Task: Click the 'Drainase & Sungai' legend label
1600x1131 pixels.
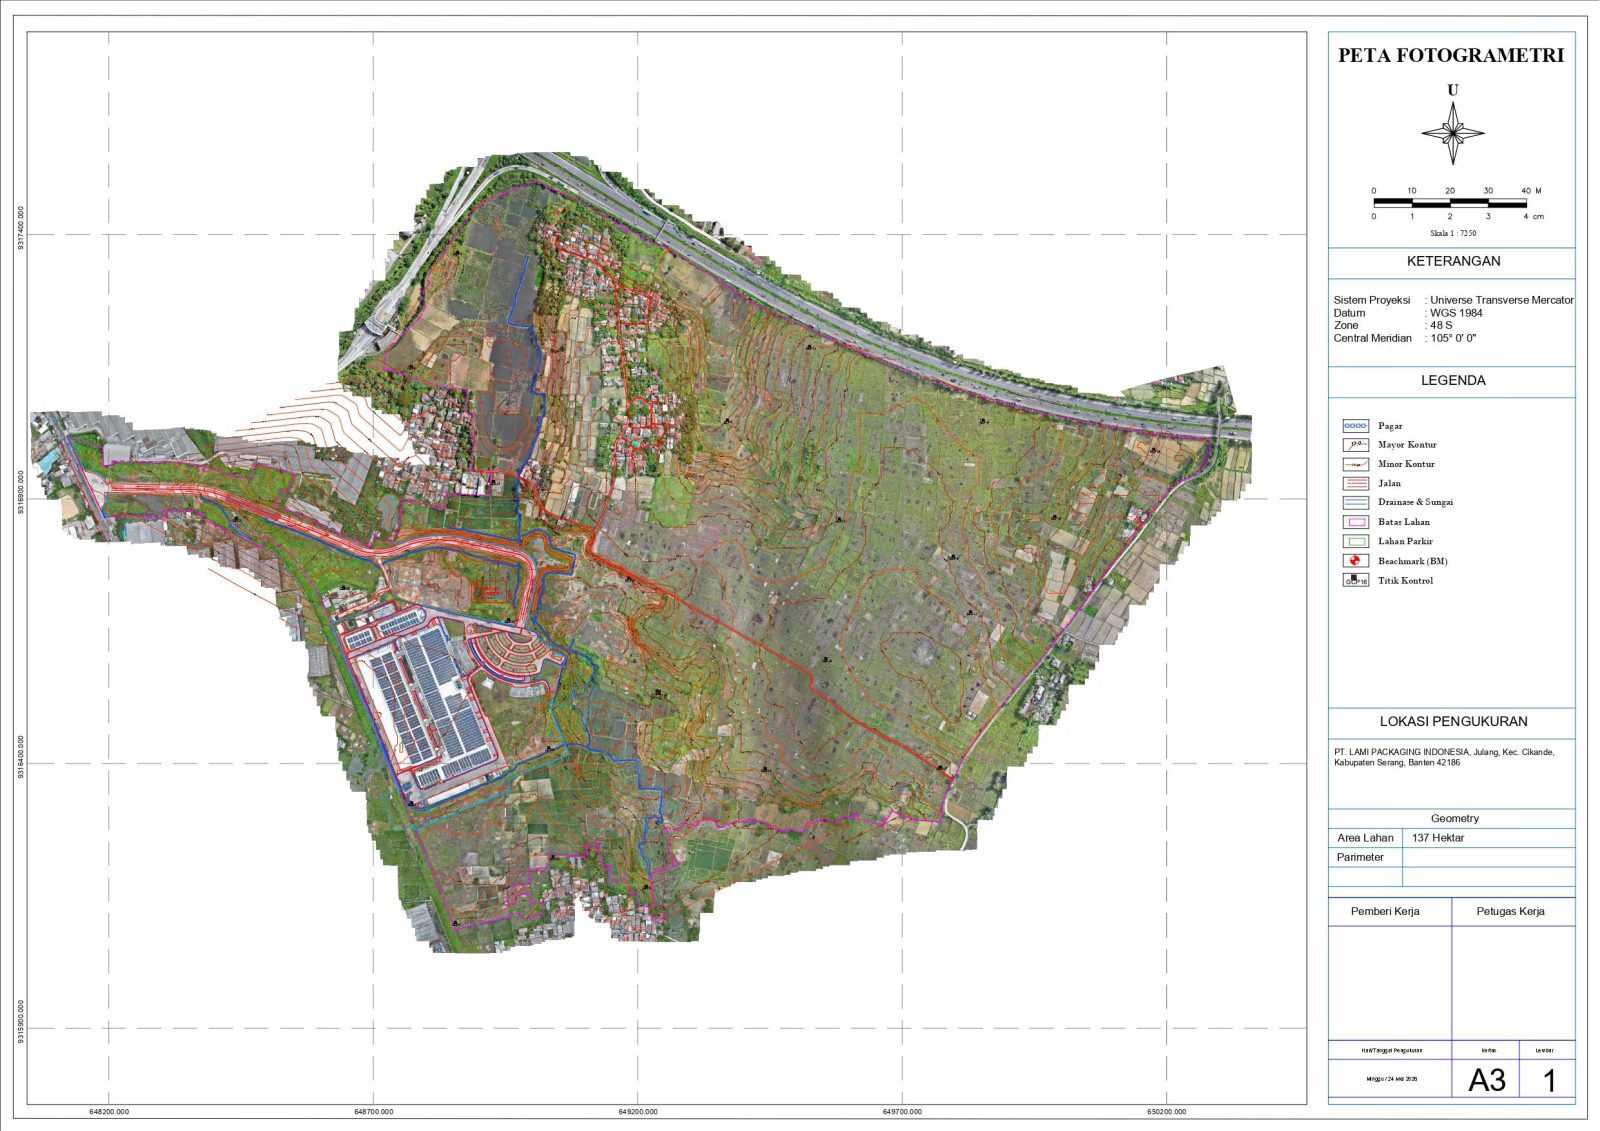Action: click(x=1415, y=502)
